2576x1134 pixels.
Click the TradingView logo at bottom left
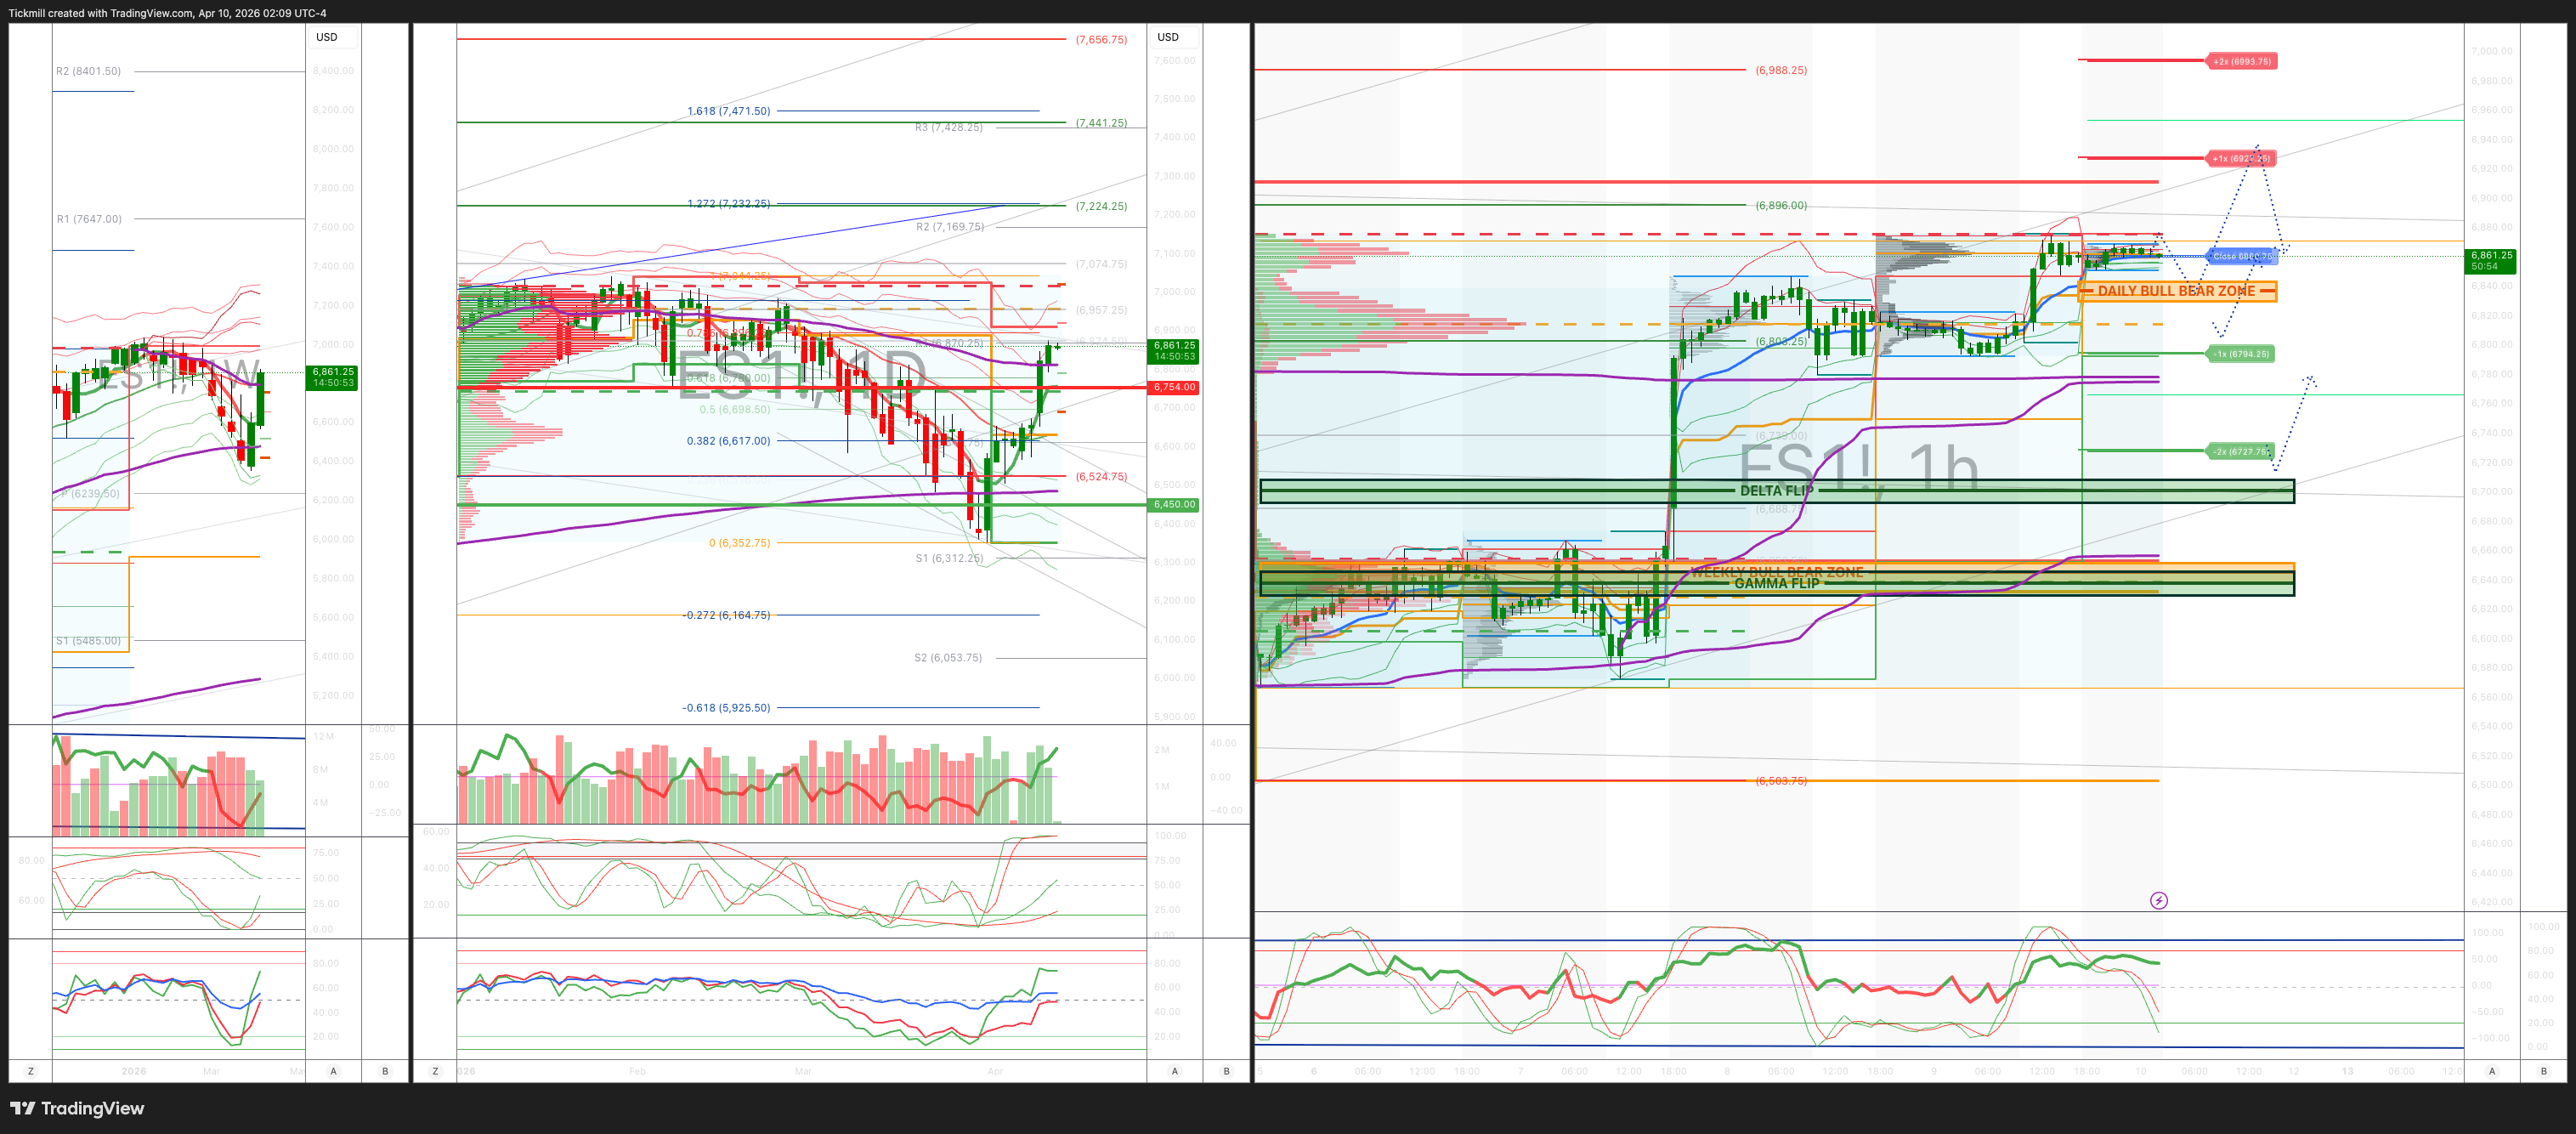tap(77, 1108)
